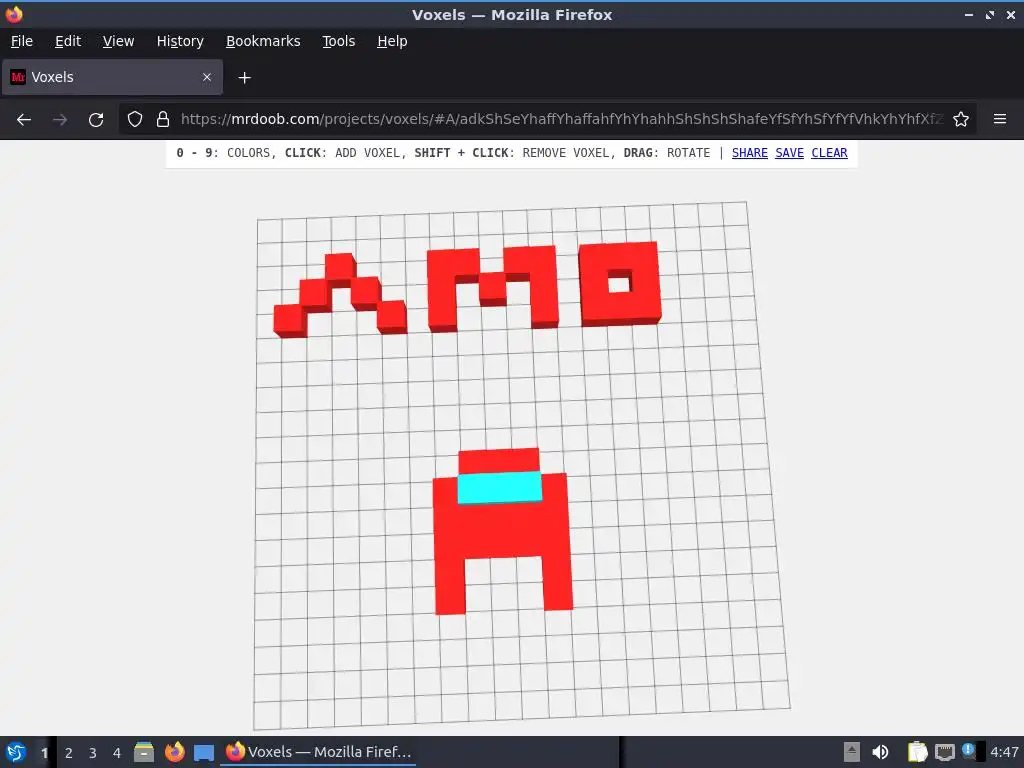
Task: Click the removable media eject tray icon
Action: (x=852, y=752)
